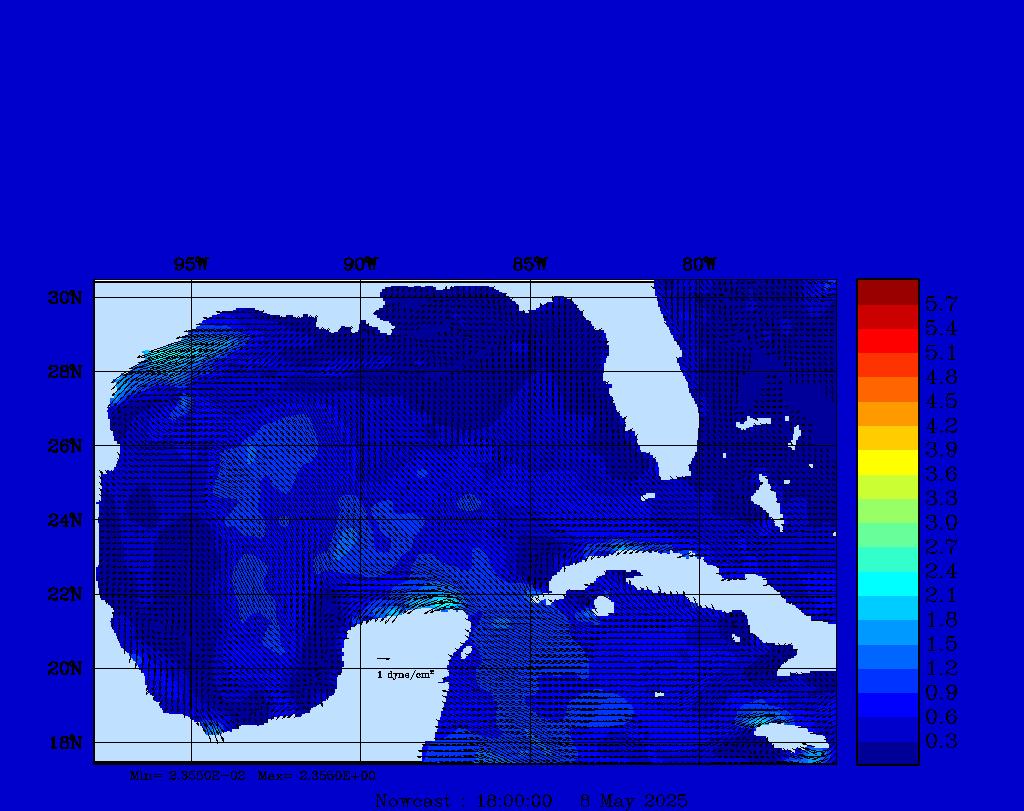Click the 24N latitude label
1024x811 pixels.
[x=67, y=520]
